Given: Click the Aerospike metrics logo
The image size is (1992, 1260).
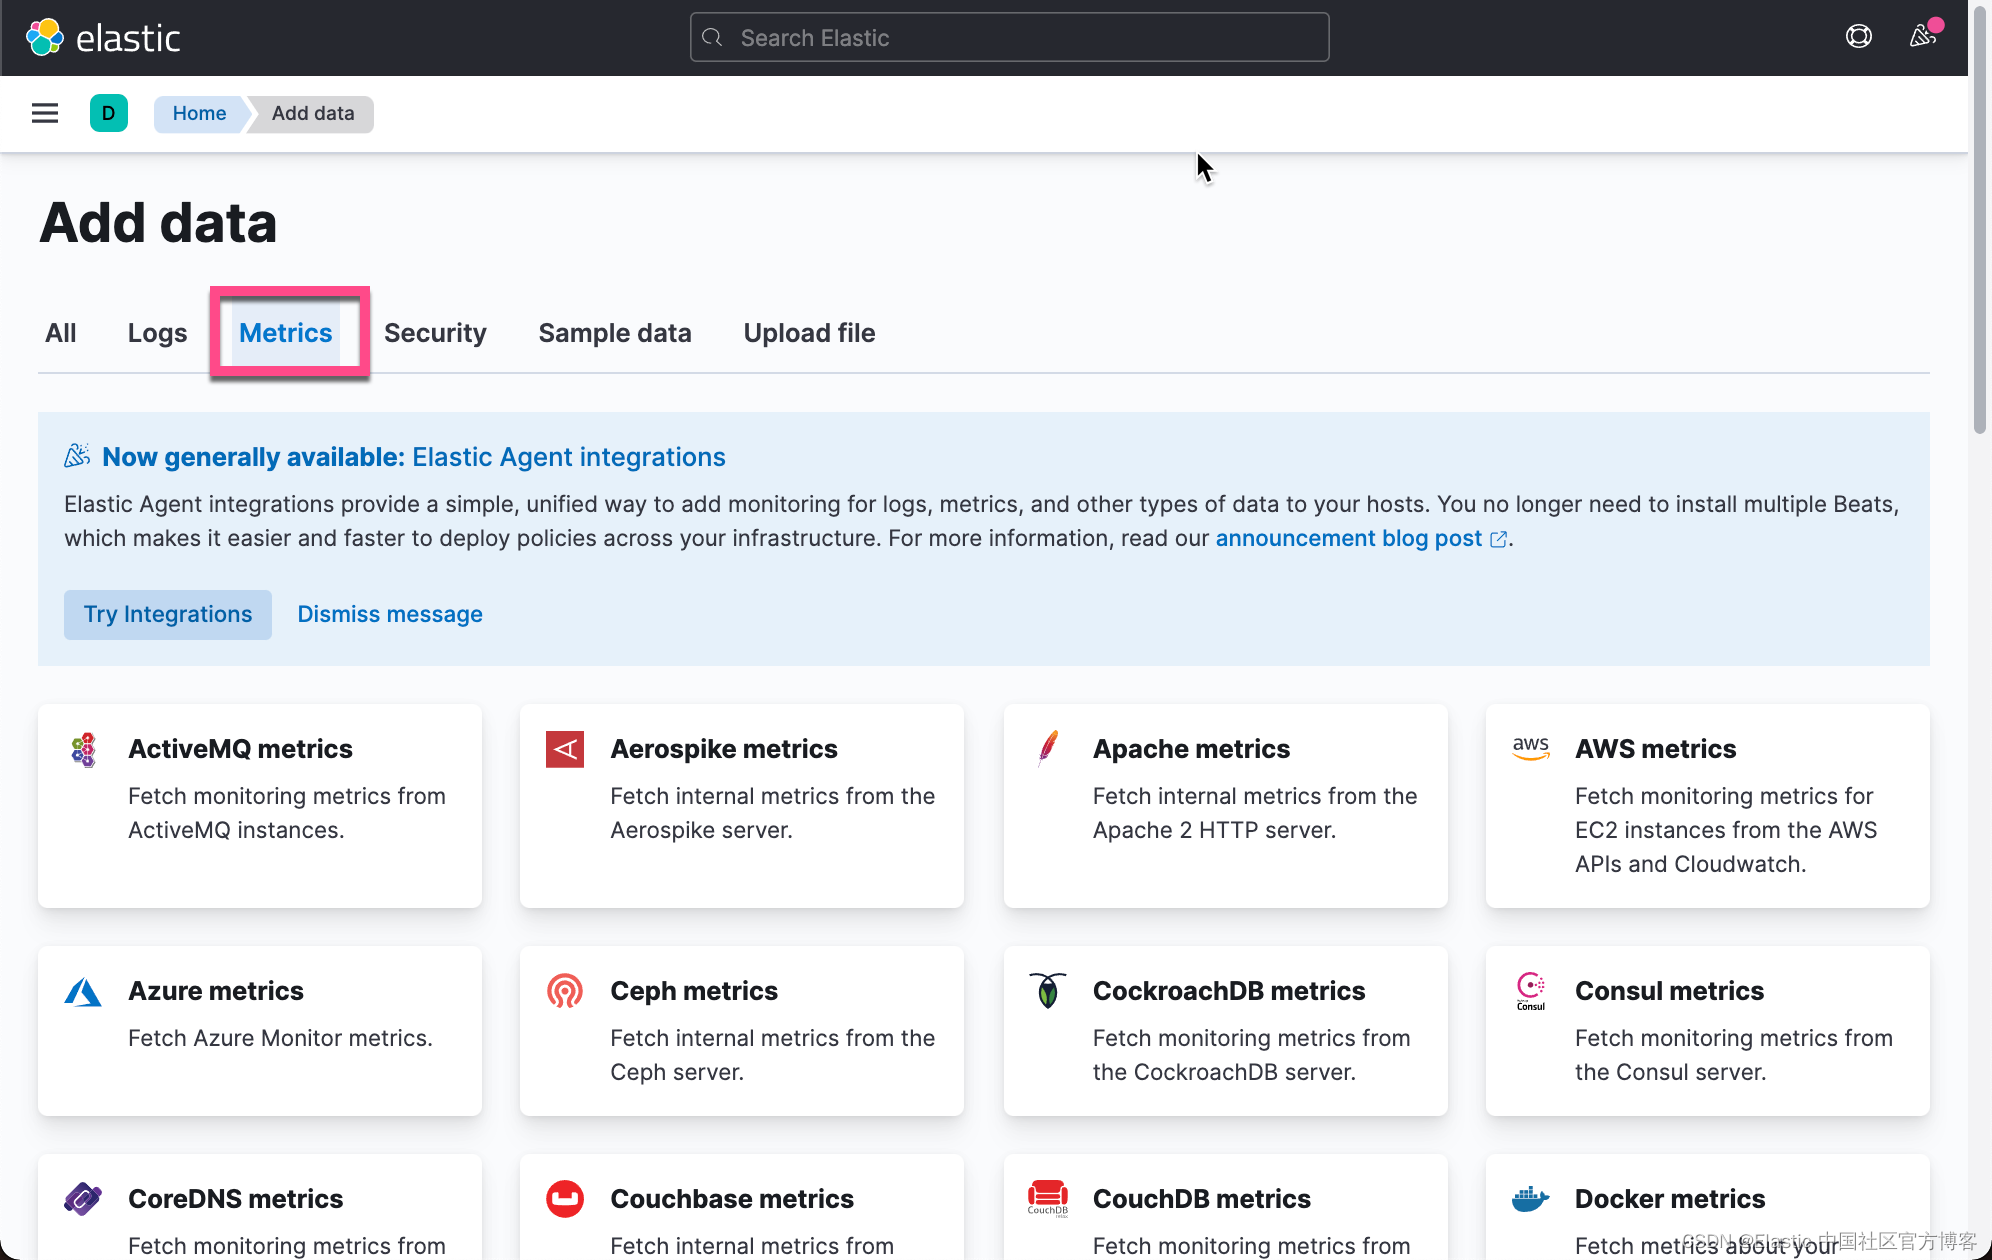Looking at the screenshot, I should (x=565, y=749).
